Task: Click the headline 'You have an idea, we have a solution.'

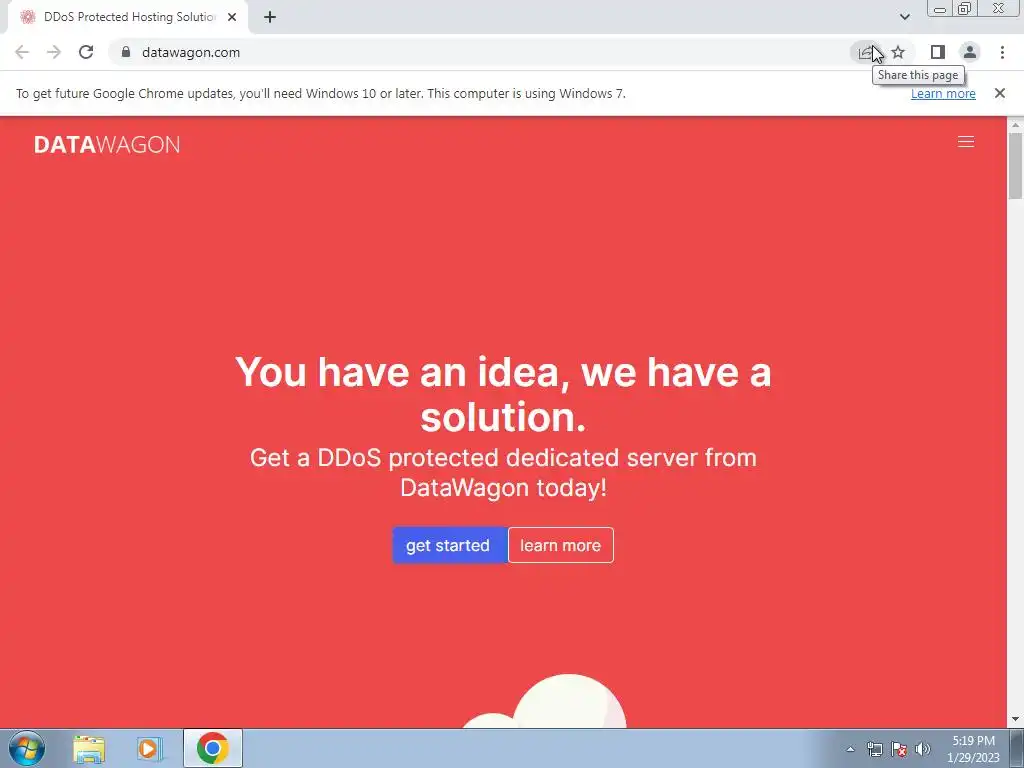Action: (x=503, y=394)
